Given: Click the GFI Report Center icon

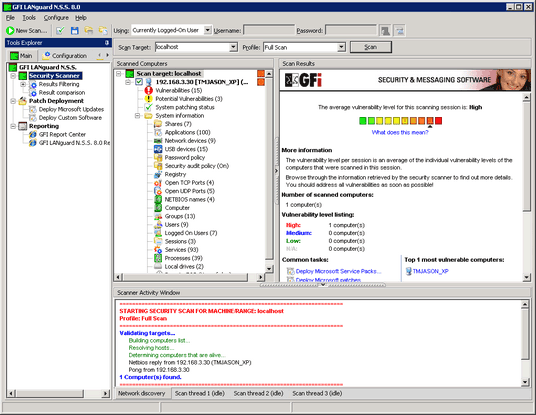Looking at the screenshot, I should tap(33, 134).
